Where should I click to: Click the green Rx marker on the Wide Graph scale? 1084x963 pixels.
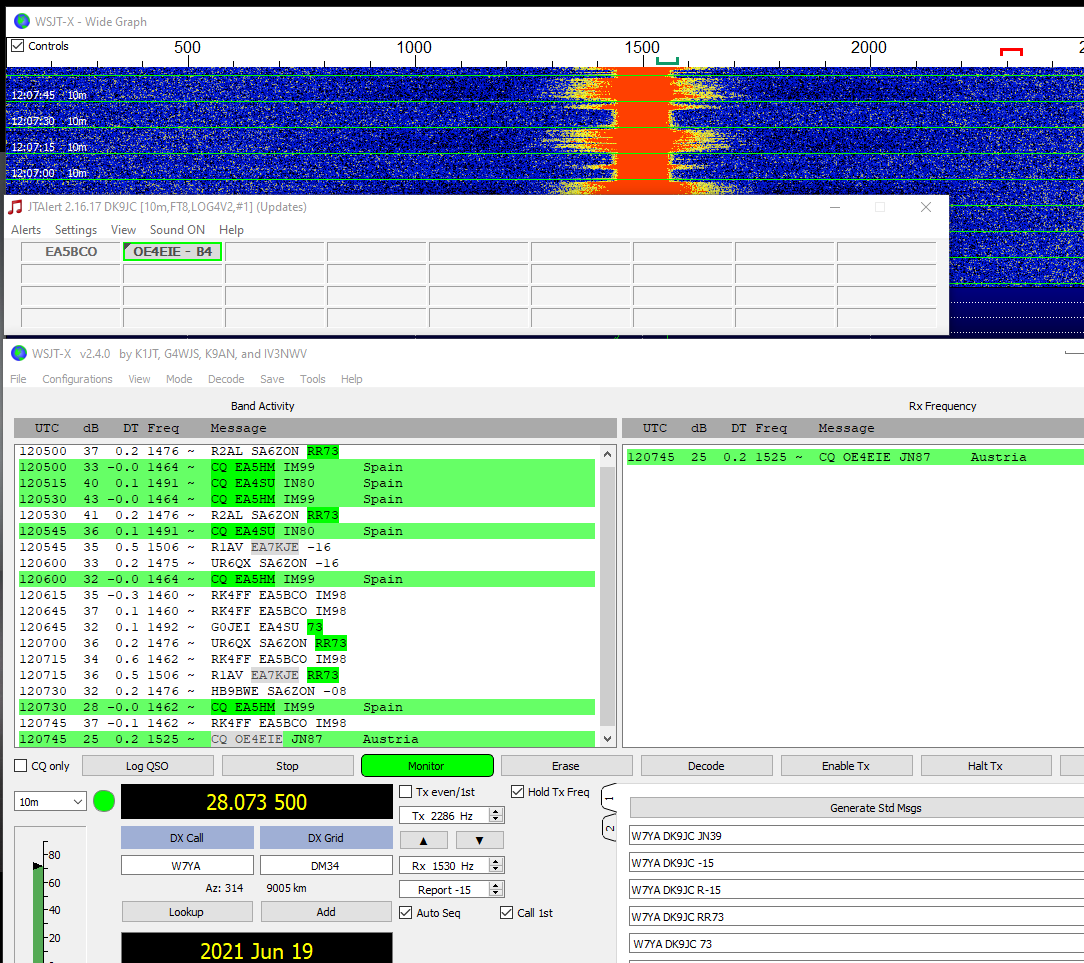coord(667,62)
